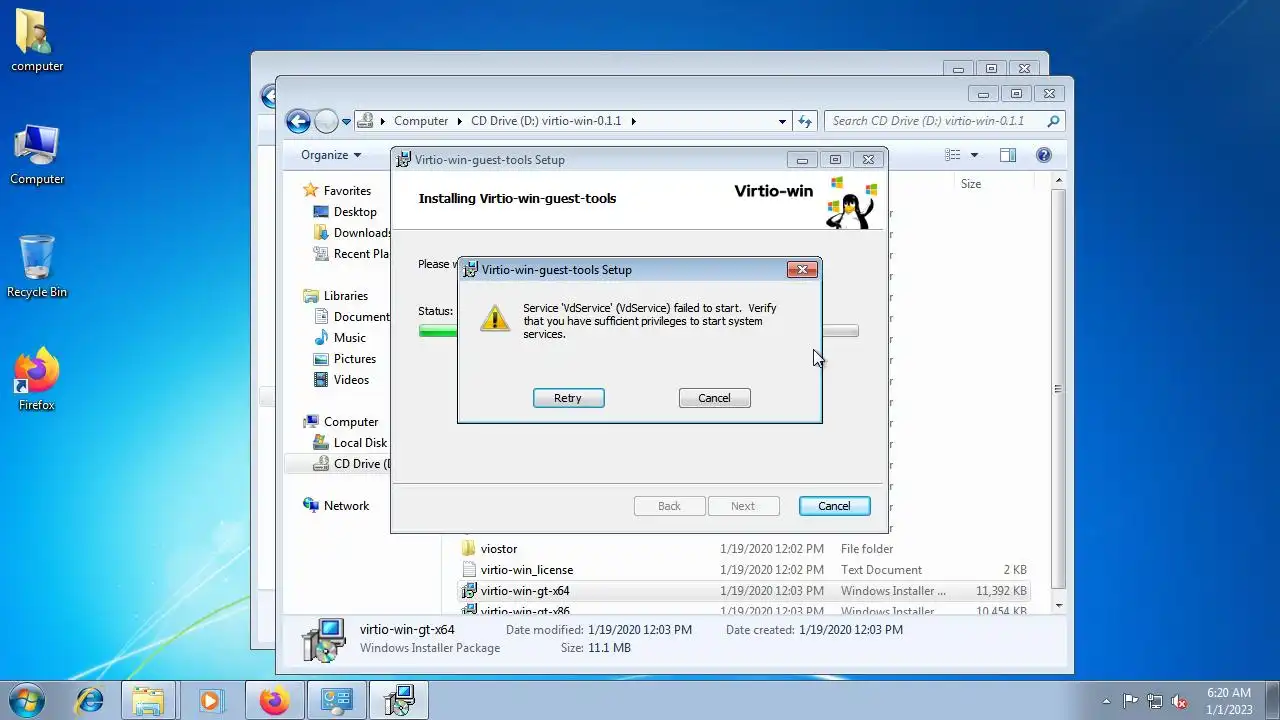Open the Firefox desktop shortcut
The height and width of the screenshot is (720, 1280).
click(x=37, y=381)
